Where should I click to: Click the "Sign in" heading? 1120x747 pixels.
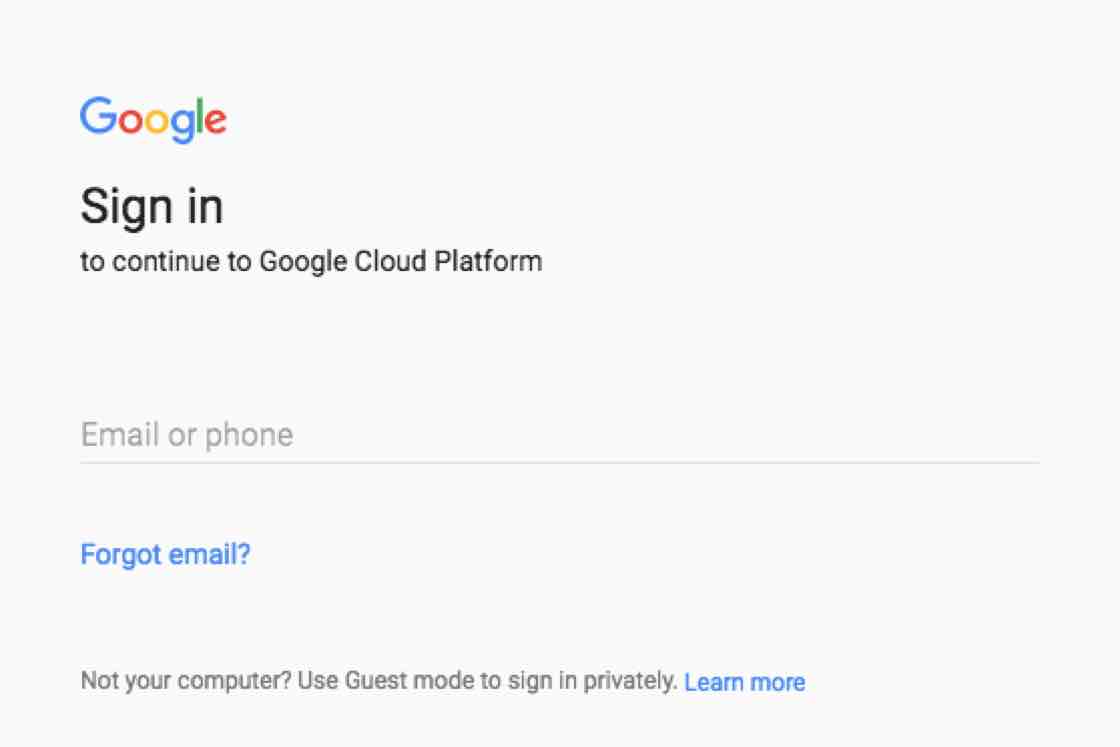pos(152,207)
